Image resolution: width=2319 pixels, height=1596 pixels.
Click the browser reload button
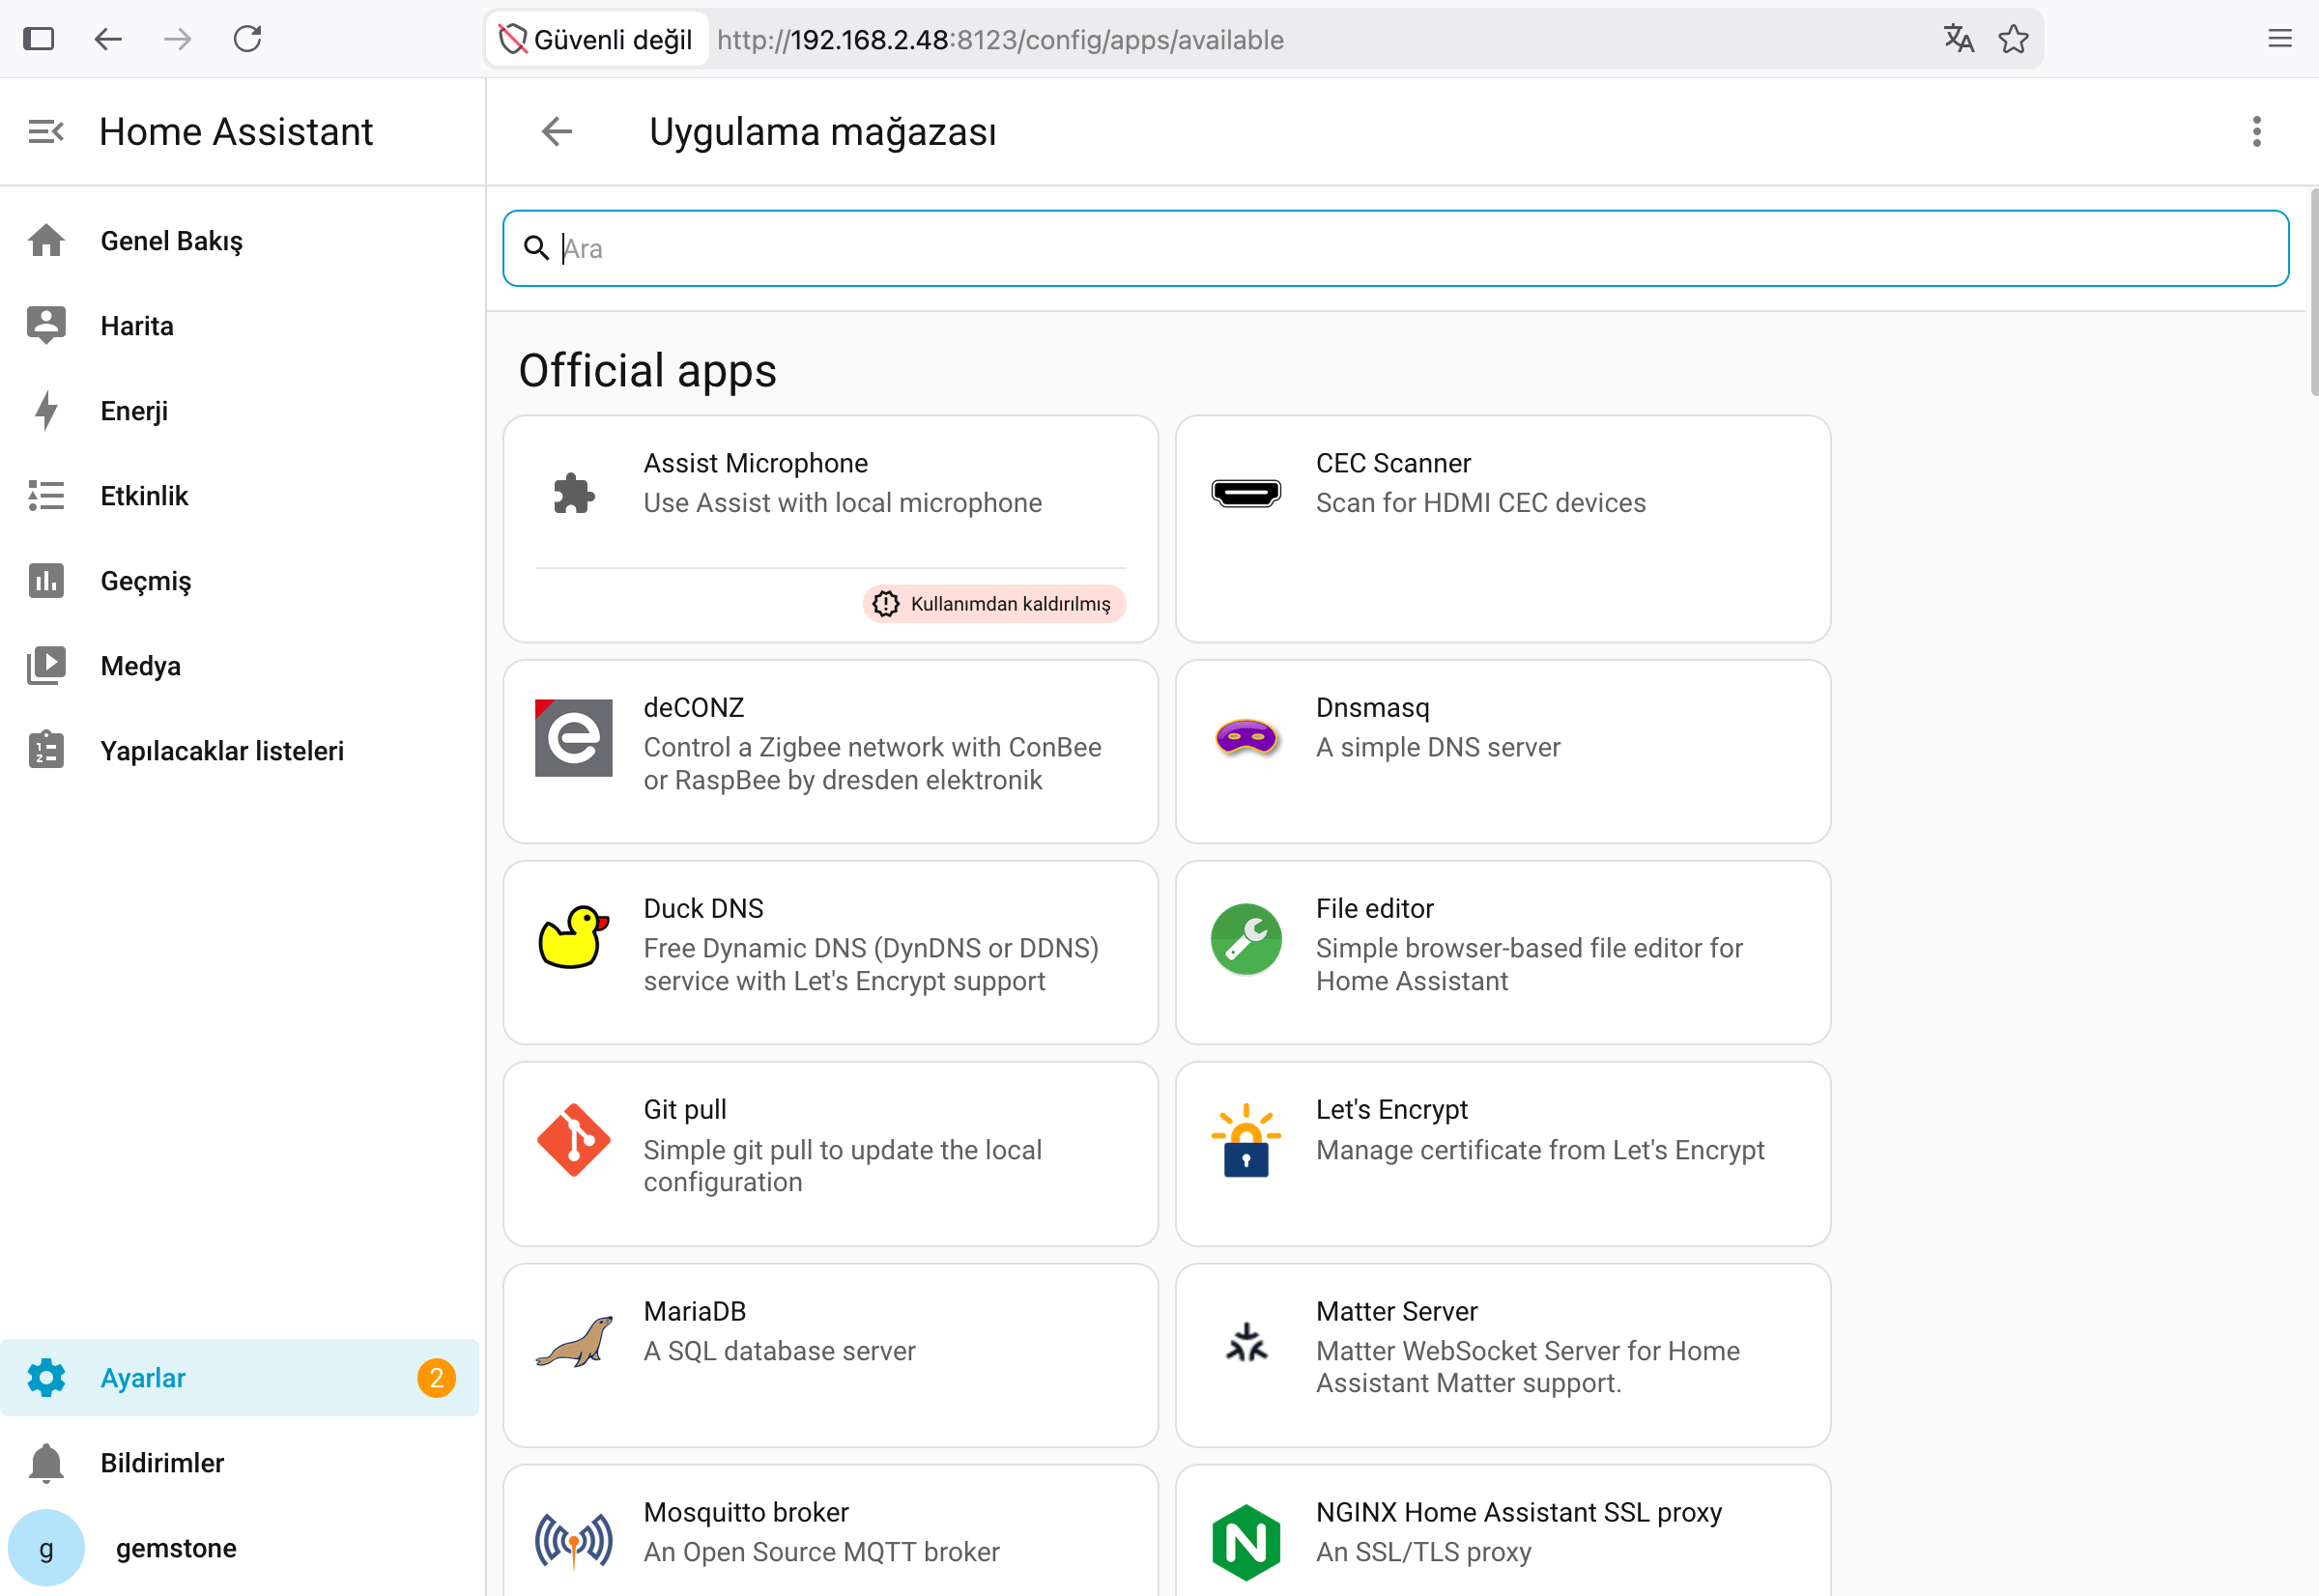point(247,39)
